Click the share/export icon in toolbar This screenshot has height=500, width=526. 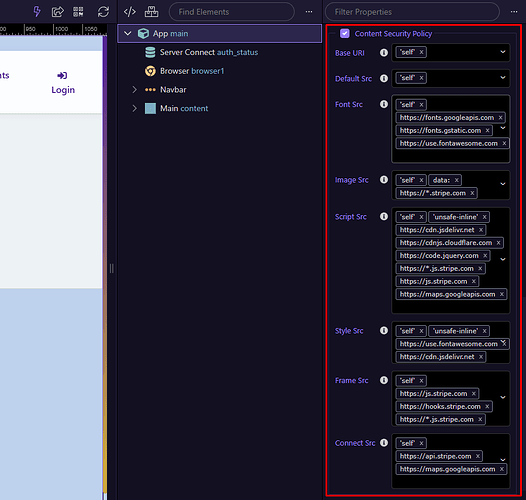[57, 12]
